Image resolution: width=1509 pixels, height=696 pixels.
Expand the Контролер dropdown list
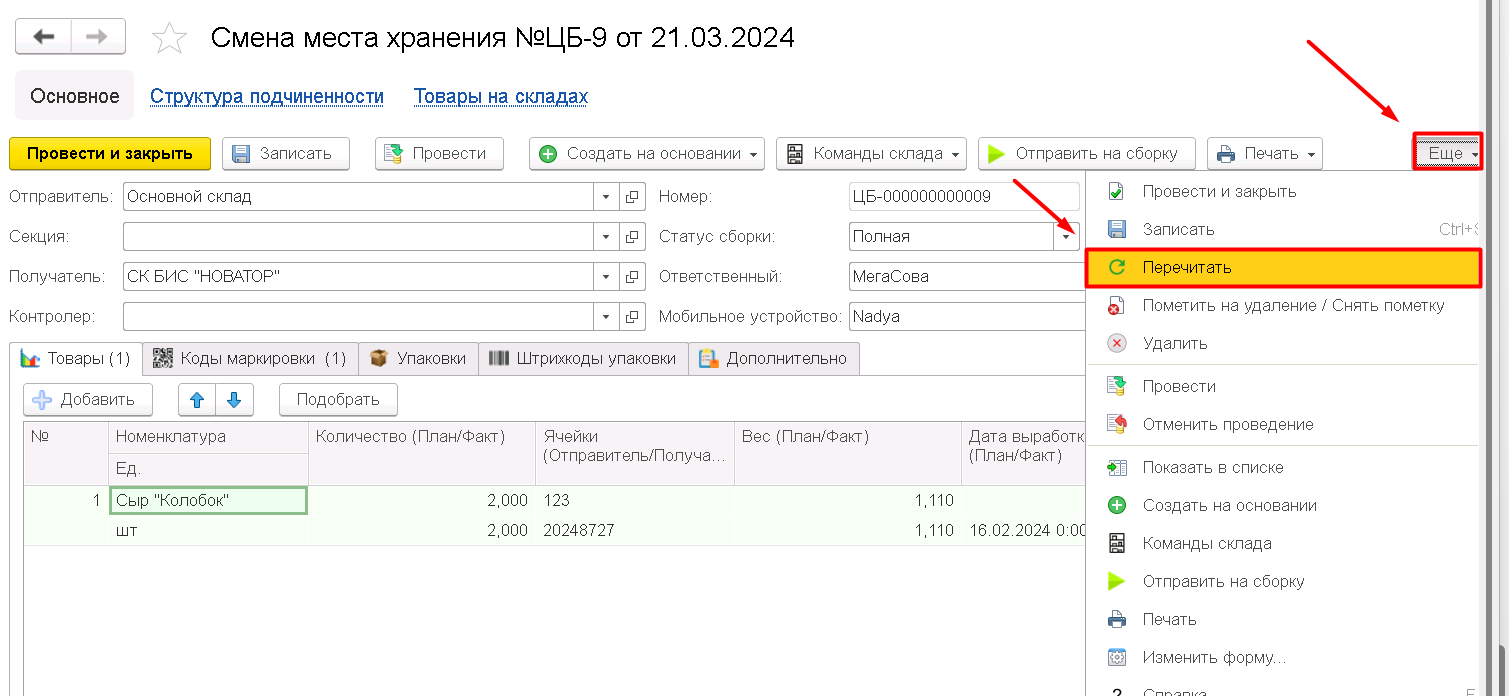coord(607,317)
